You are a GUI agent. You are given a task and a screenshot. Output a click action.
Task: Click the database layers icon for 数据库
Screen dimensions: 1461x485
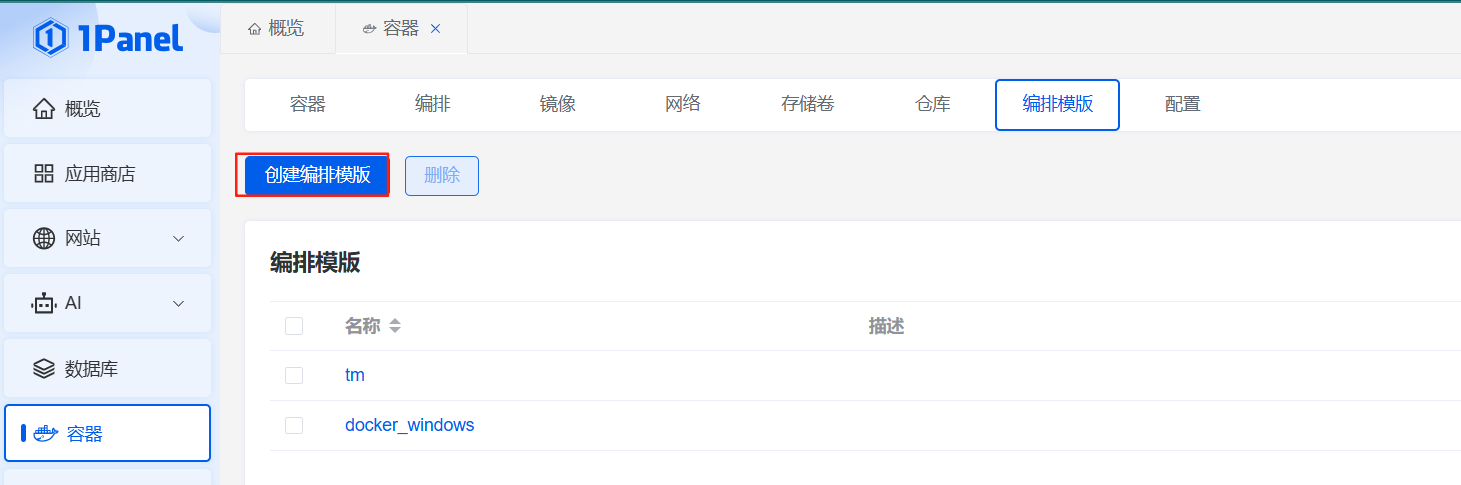(44, 369)
